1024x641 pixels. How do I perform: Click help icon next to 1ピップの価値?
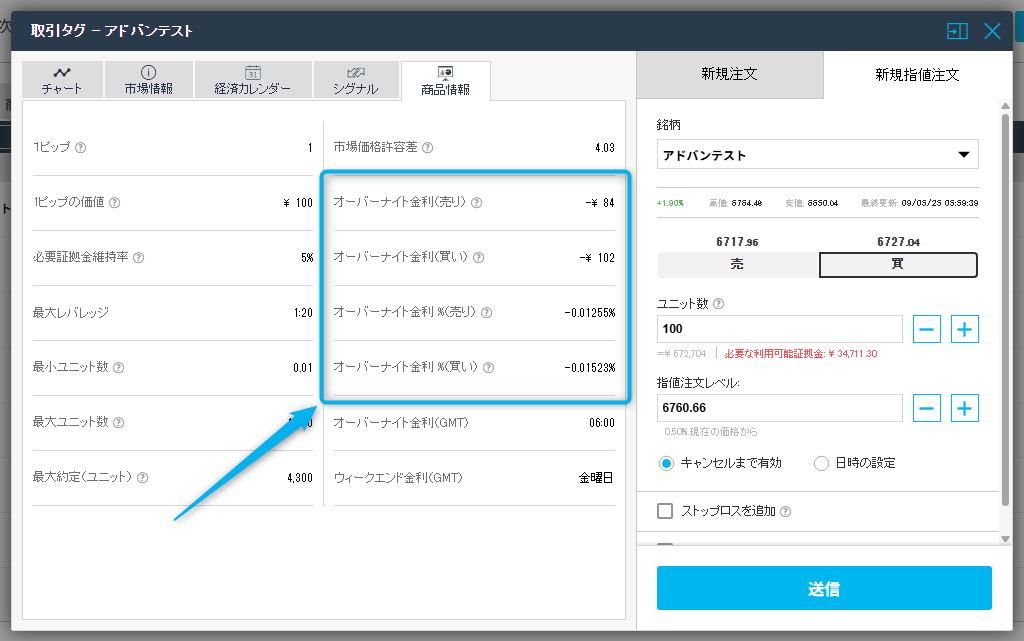[x=114, y=202]
